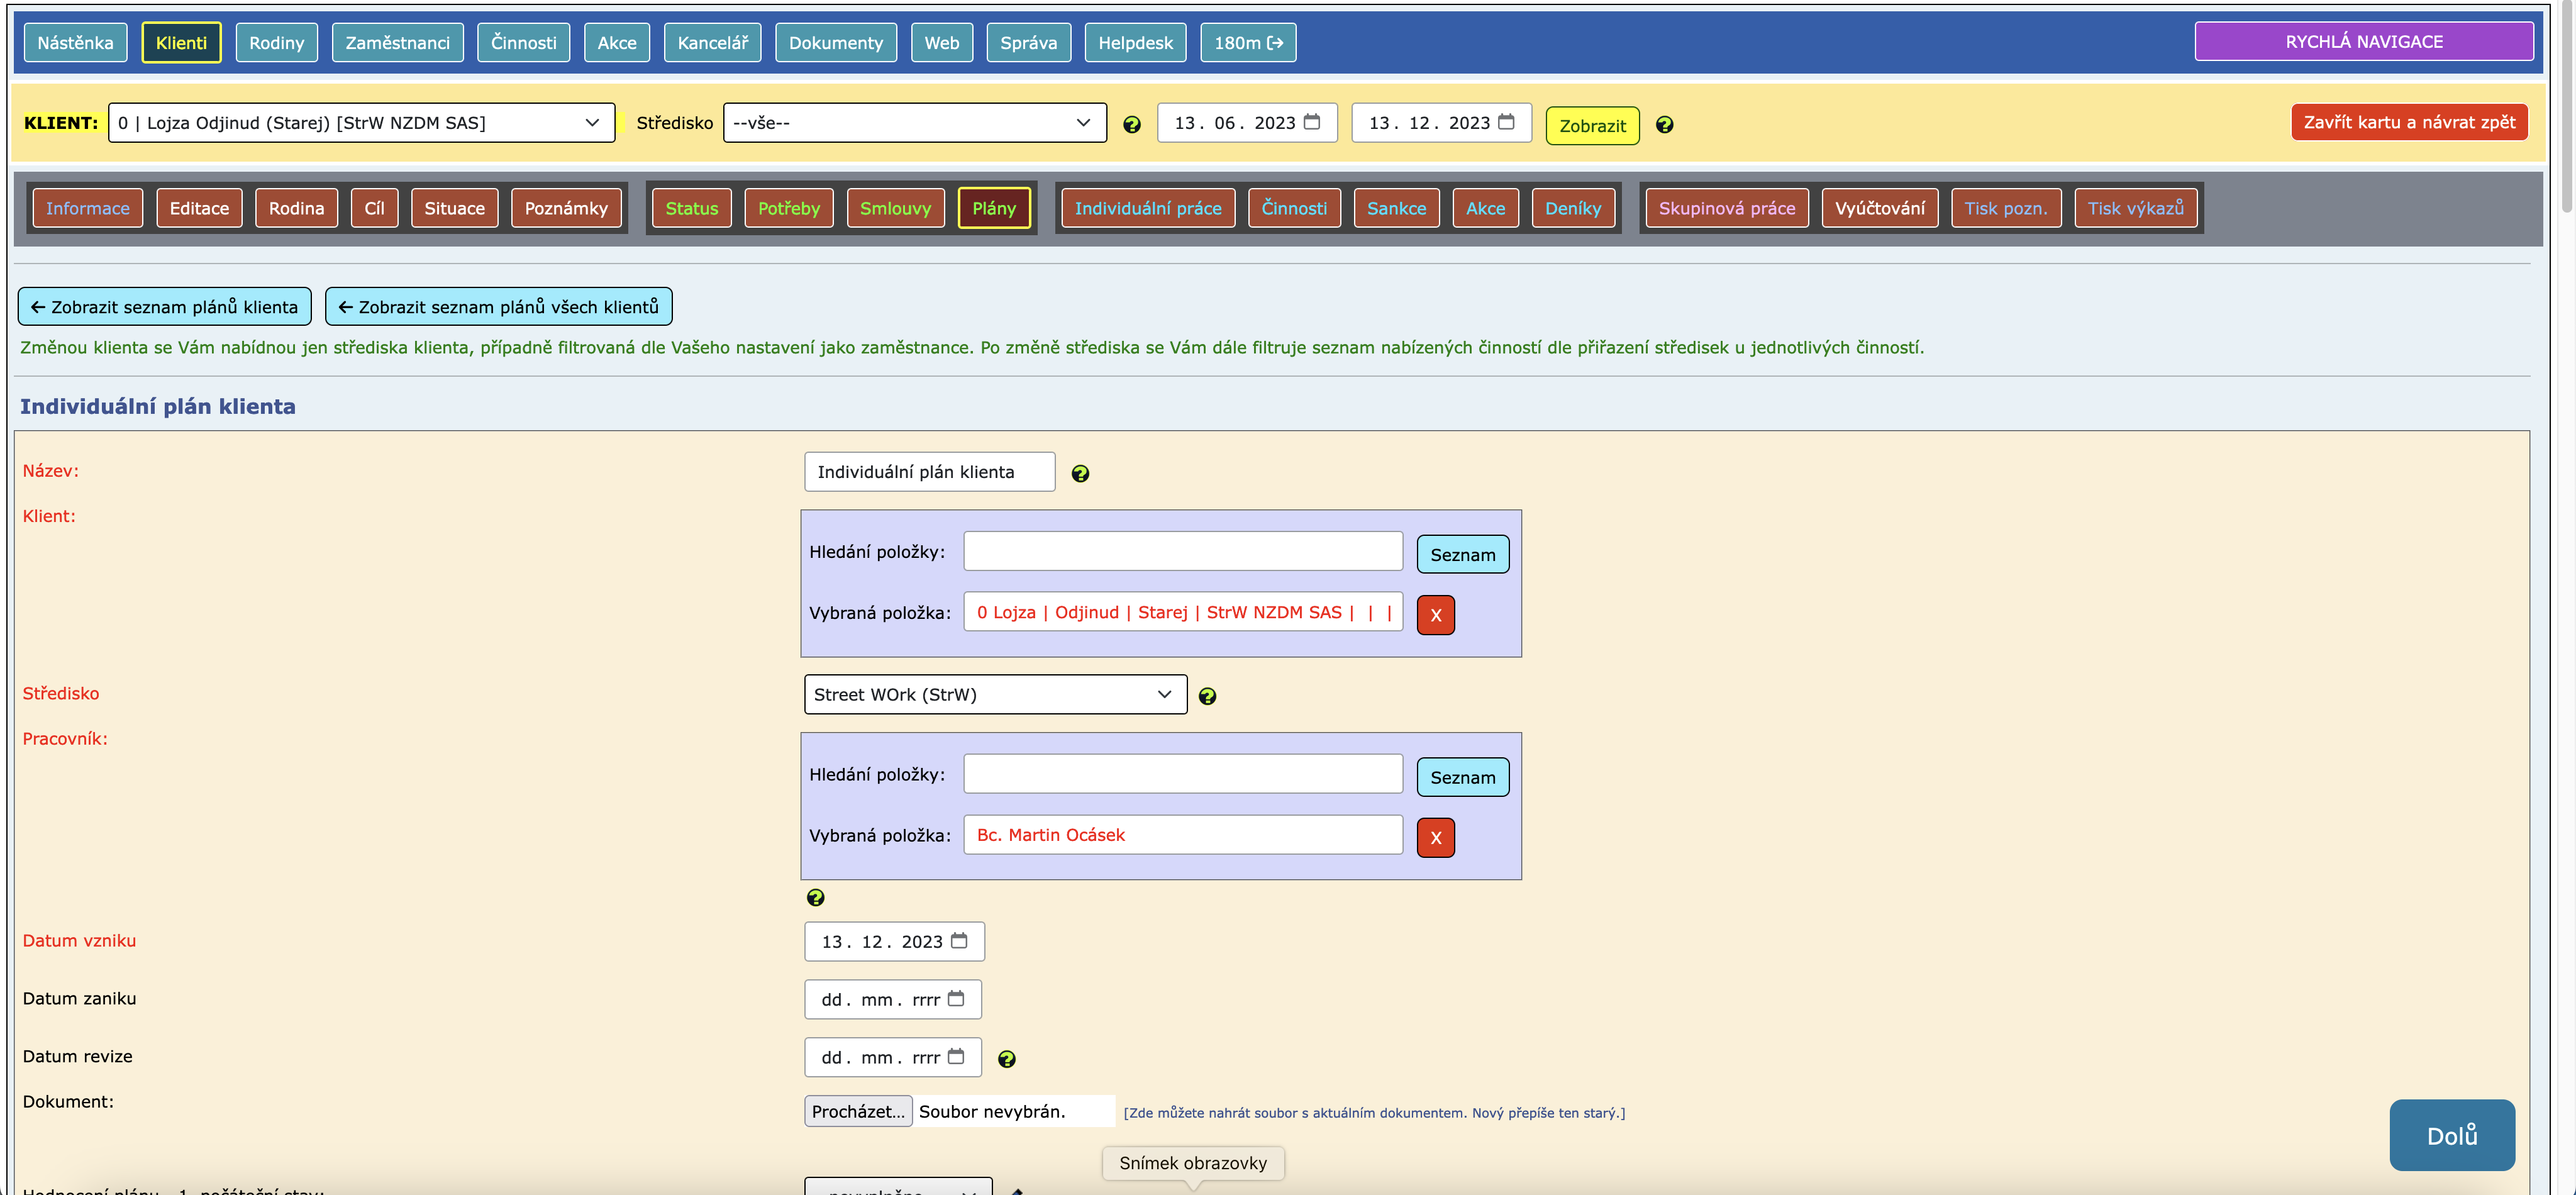Switch to Potřeby client tab

coord(788,208)
